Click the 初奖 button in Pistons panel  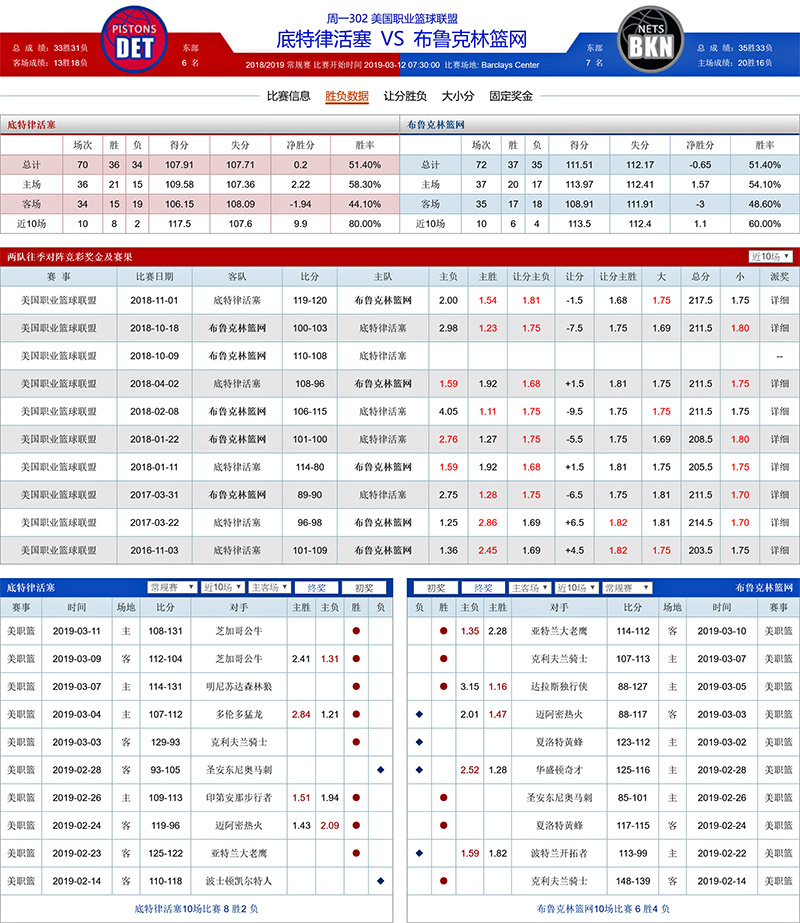(364, 587)
